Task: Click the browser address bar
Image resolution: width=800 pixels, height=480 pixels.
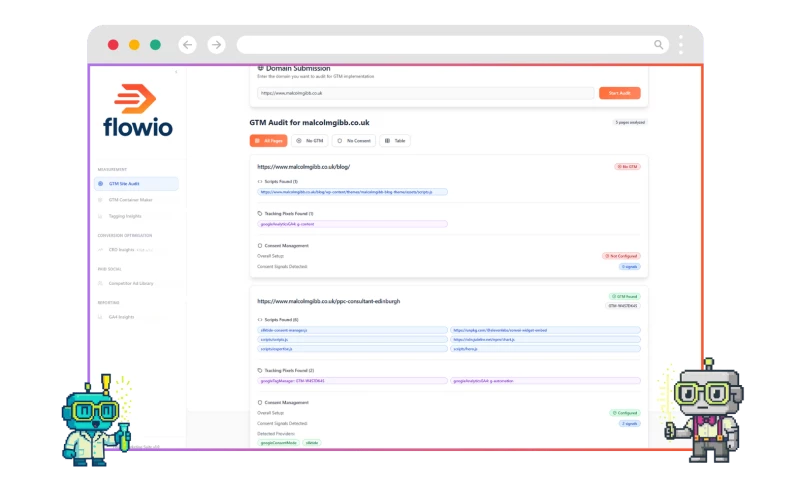Action: 445,45
